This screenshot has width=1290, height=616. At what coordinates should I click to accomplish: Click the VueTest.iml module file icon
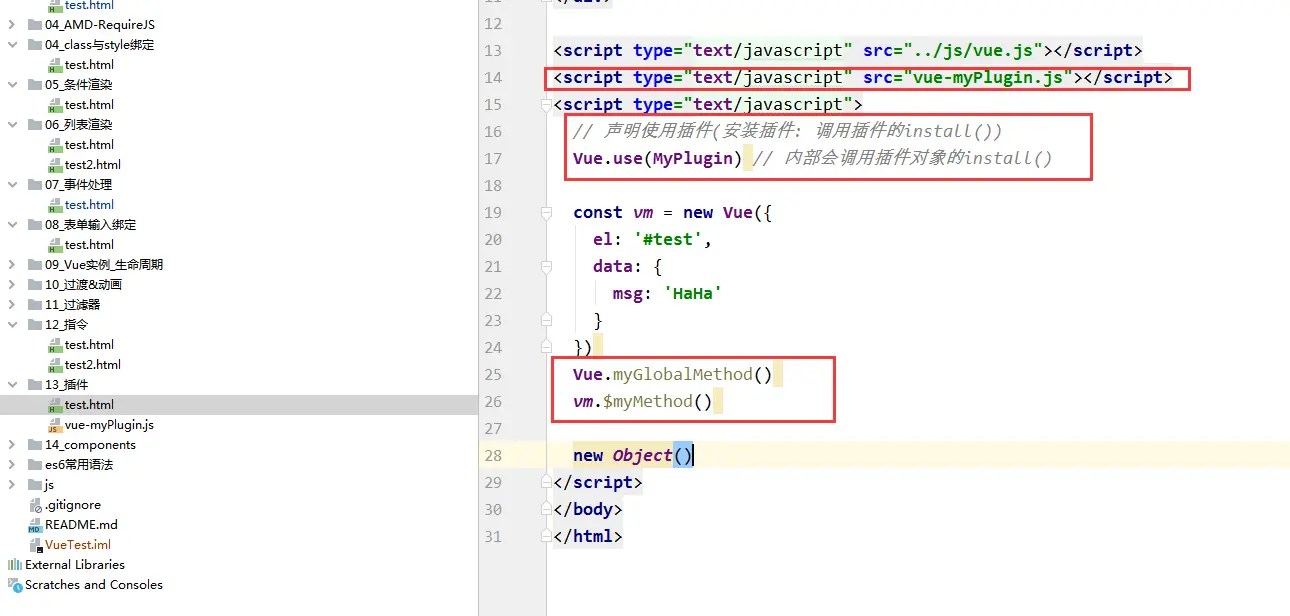(35, 545)
